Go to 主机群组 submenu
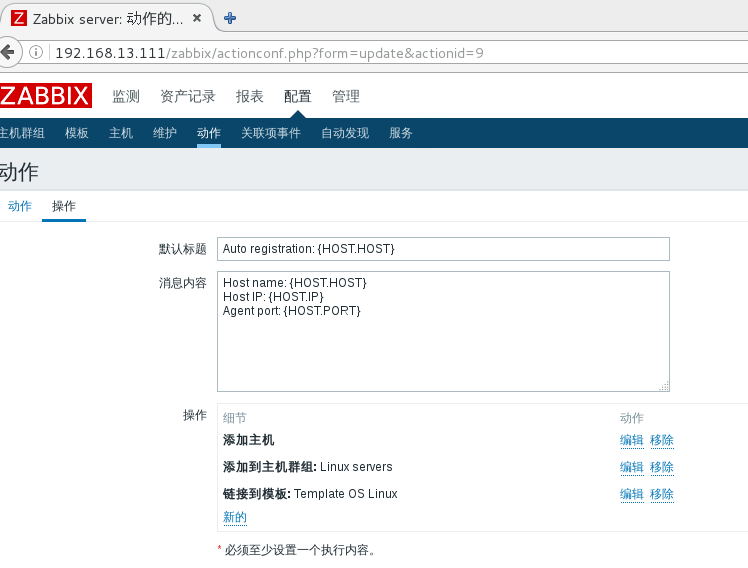This screenshot has width=748, height=568. pos(22,133)
